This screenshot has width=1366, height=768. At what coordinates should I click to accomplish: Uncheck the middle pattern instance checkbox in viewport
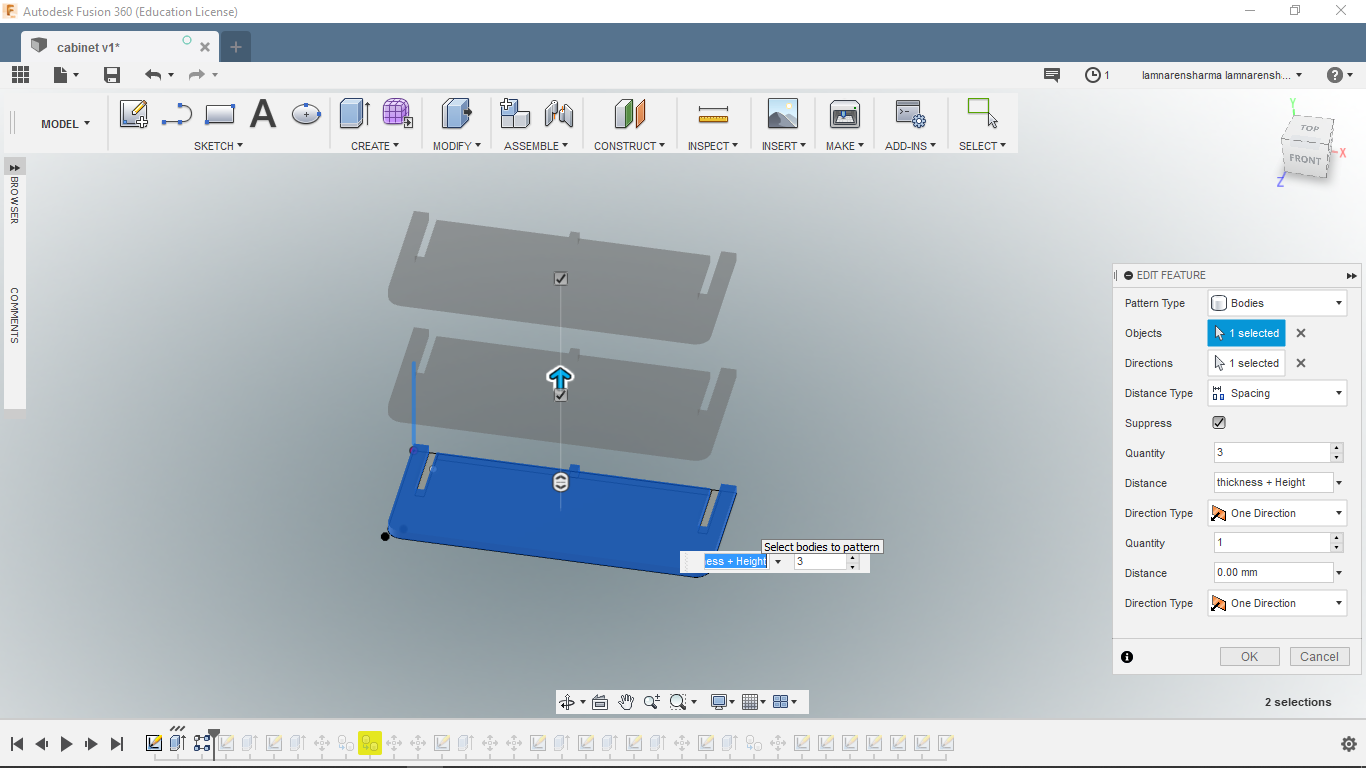pos(561,396)
